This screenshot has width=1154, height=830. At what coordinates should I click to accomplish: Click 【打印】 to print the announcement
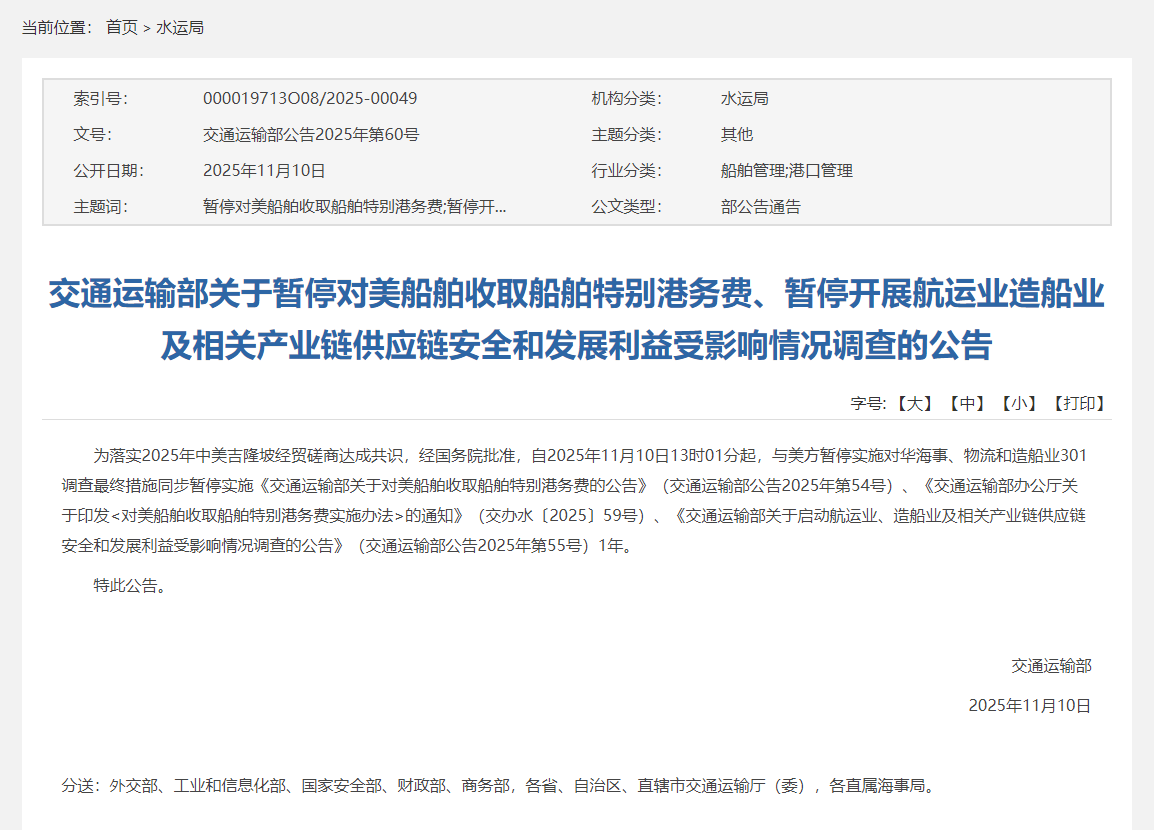point(1078,403)
